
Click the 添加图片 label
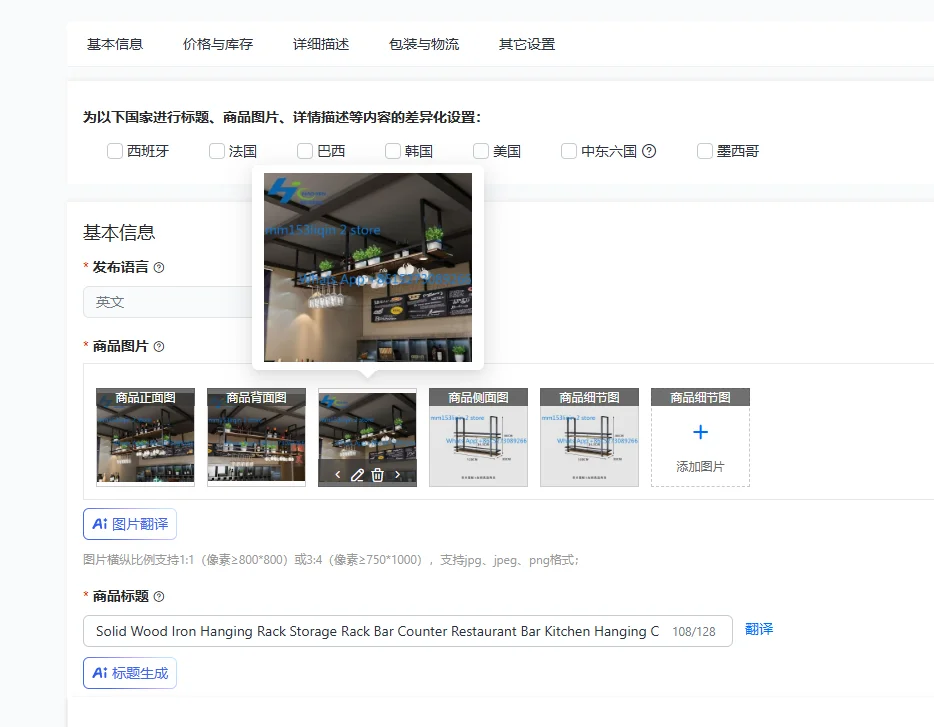coord(700,467)
